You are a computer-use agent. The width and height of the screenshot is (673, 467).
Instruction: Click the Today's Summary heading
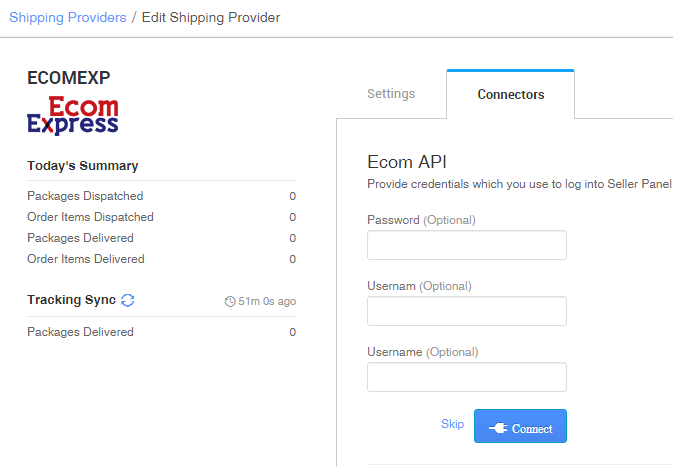click(x=82, y=165)
